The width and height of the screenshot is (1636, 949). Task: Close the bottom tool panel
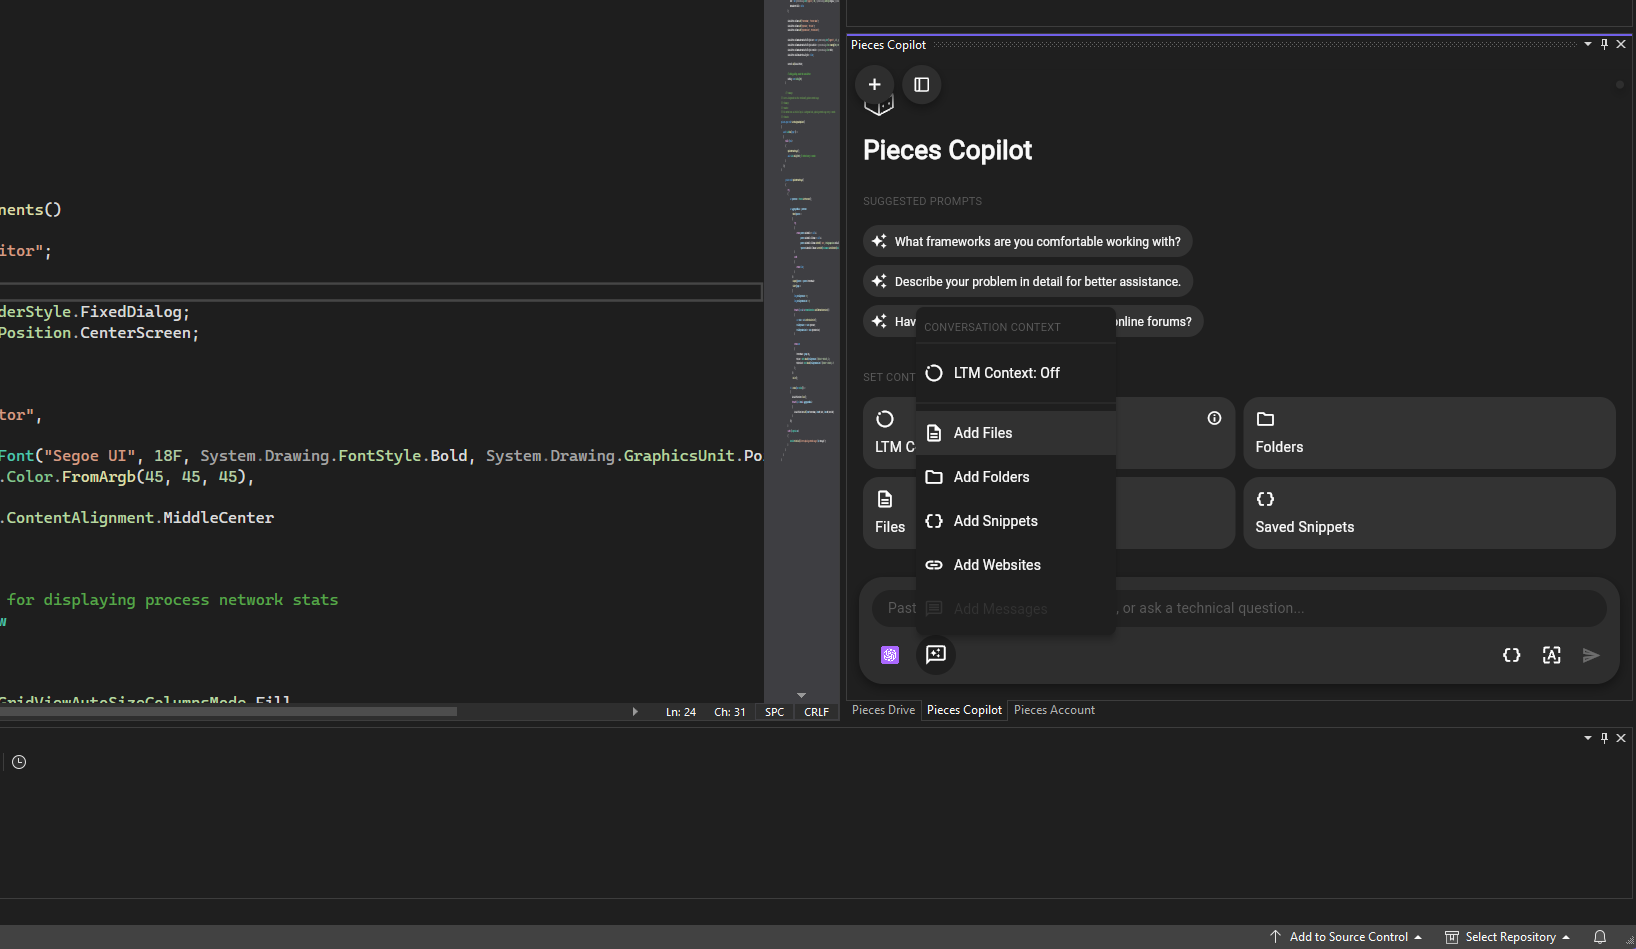click(1621, 738)
